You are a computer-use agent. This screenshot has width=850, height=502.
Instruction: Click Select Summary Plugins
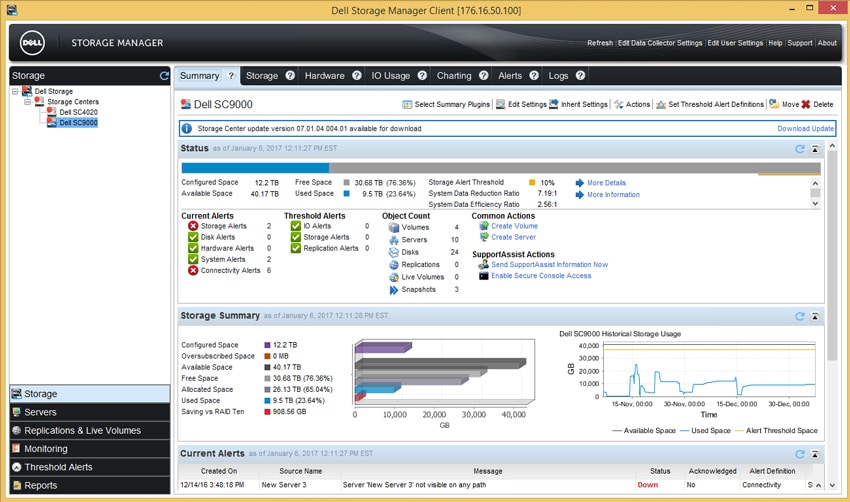[x=446, y=104]
